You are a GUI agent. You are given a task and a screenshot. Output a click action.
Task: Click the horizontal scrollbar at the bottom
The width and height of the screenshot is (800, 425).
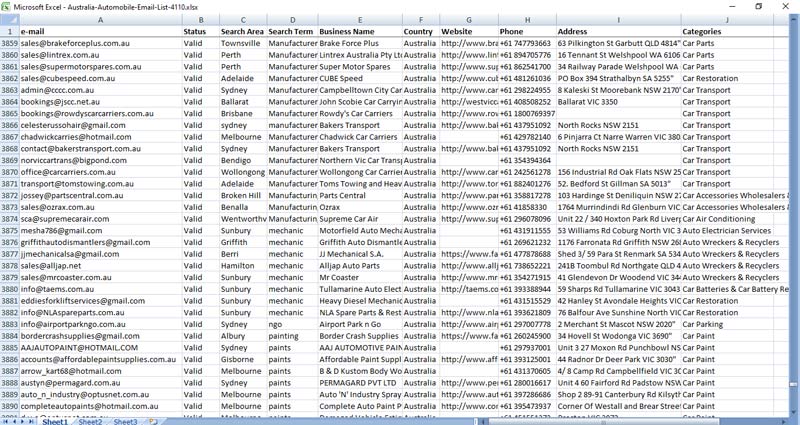633,422
